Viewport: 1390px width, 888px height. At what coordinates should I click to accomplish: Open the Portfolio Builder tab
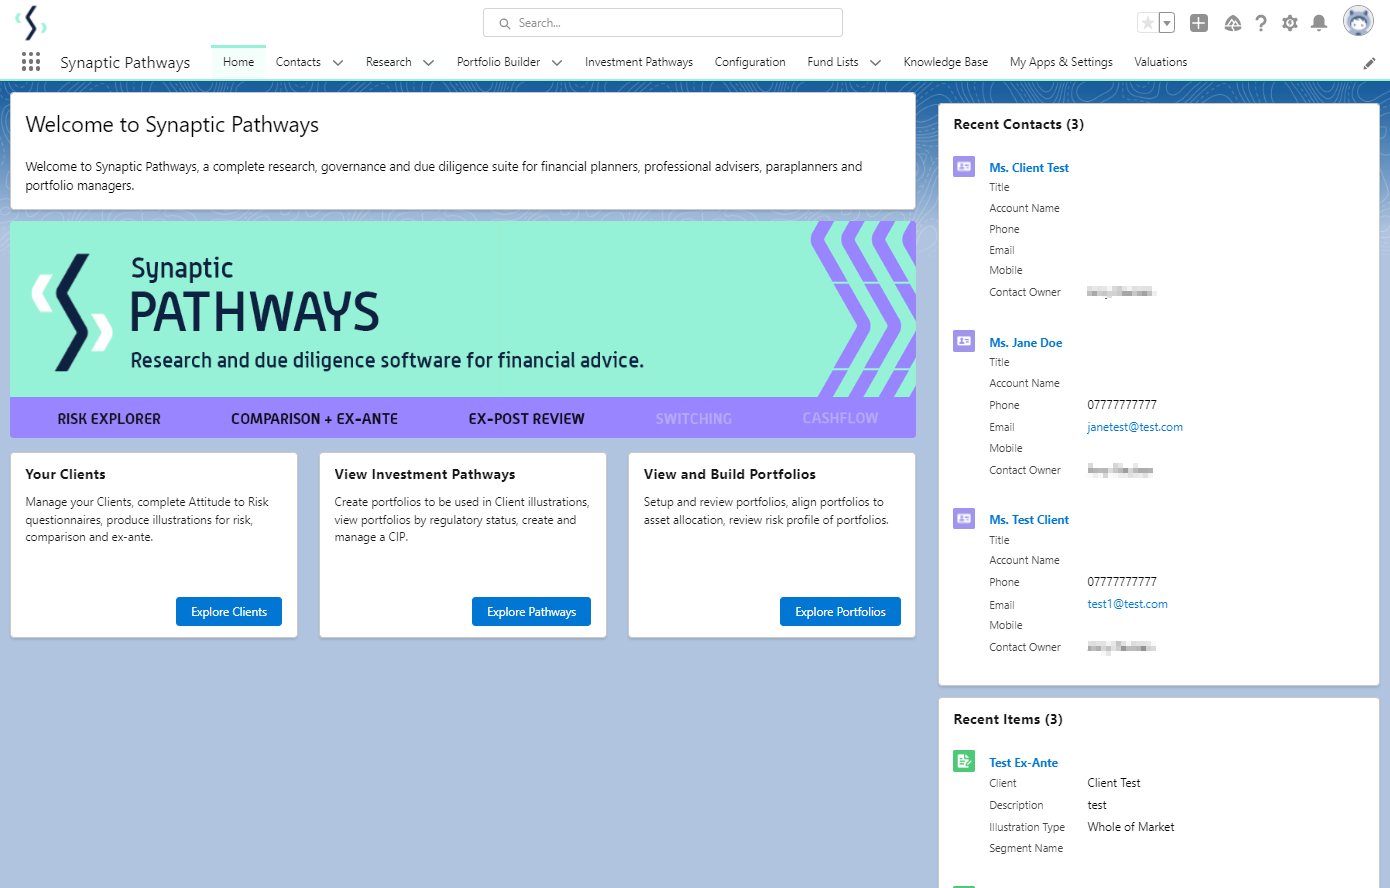tap(498, 62)
